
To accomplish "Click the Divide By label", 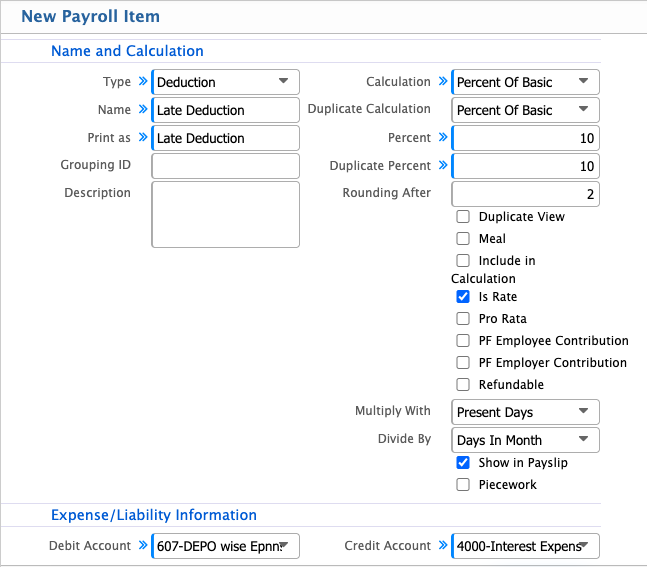I will (x=404, y=439).
